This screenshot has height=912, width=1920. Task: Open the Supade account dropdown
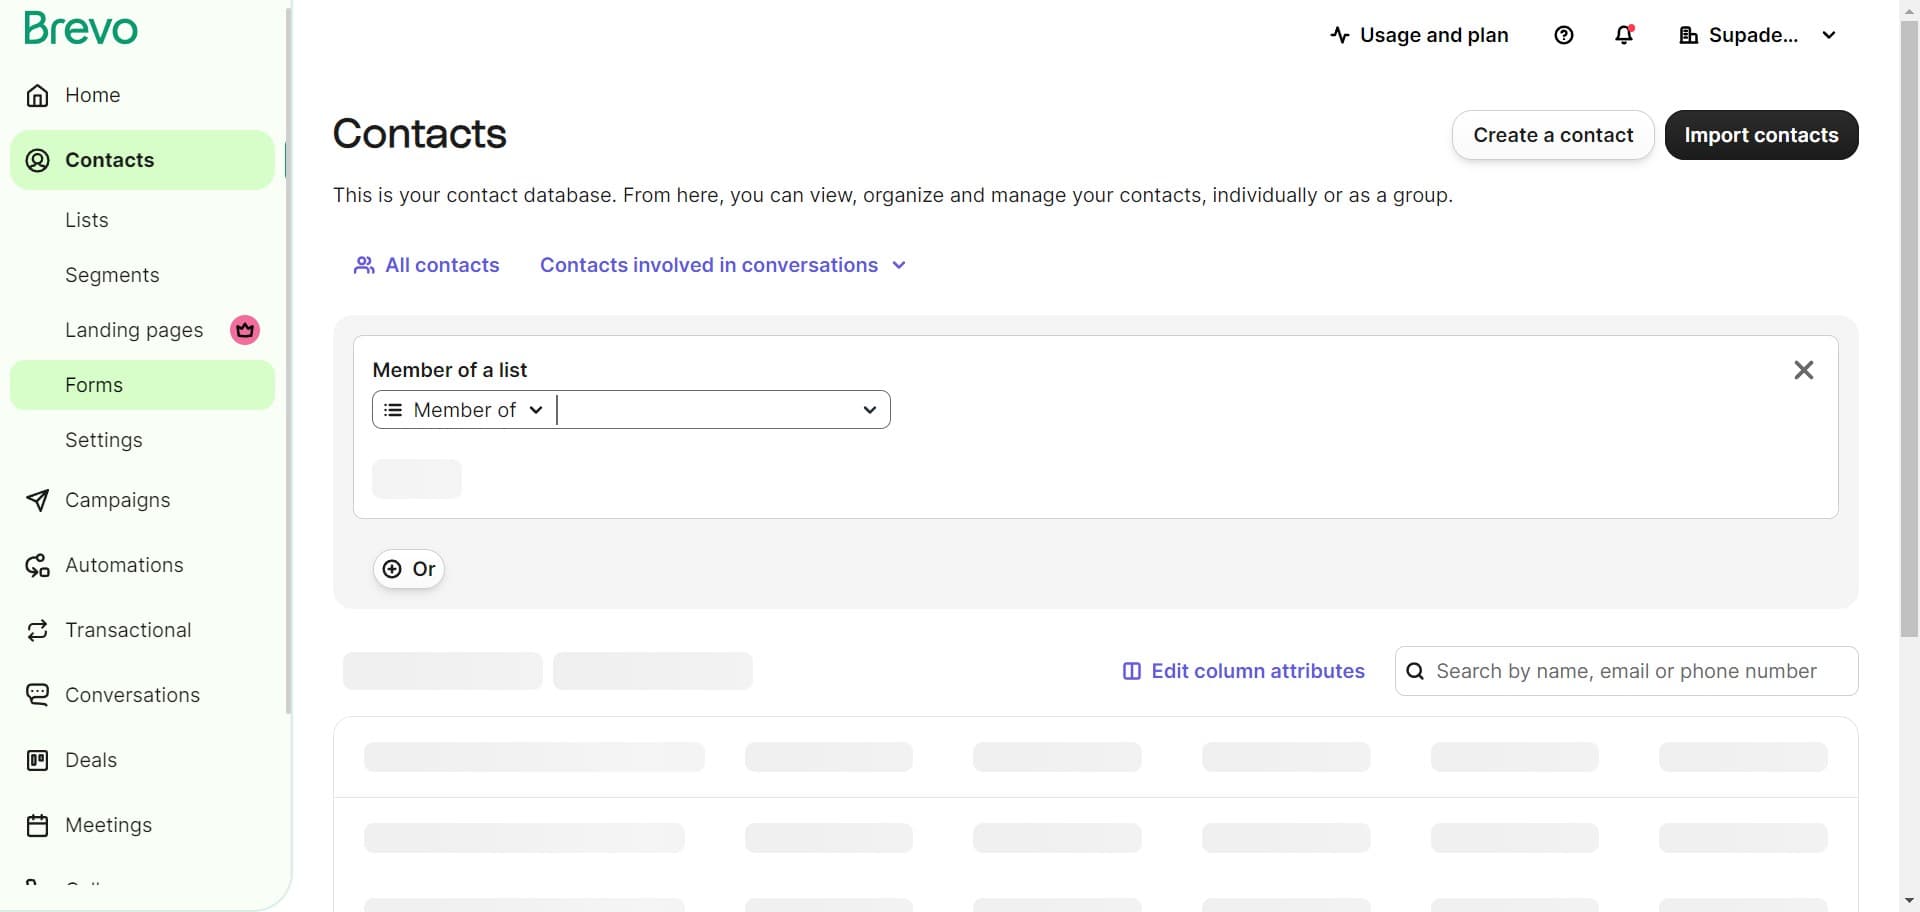[1757, 34]
